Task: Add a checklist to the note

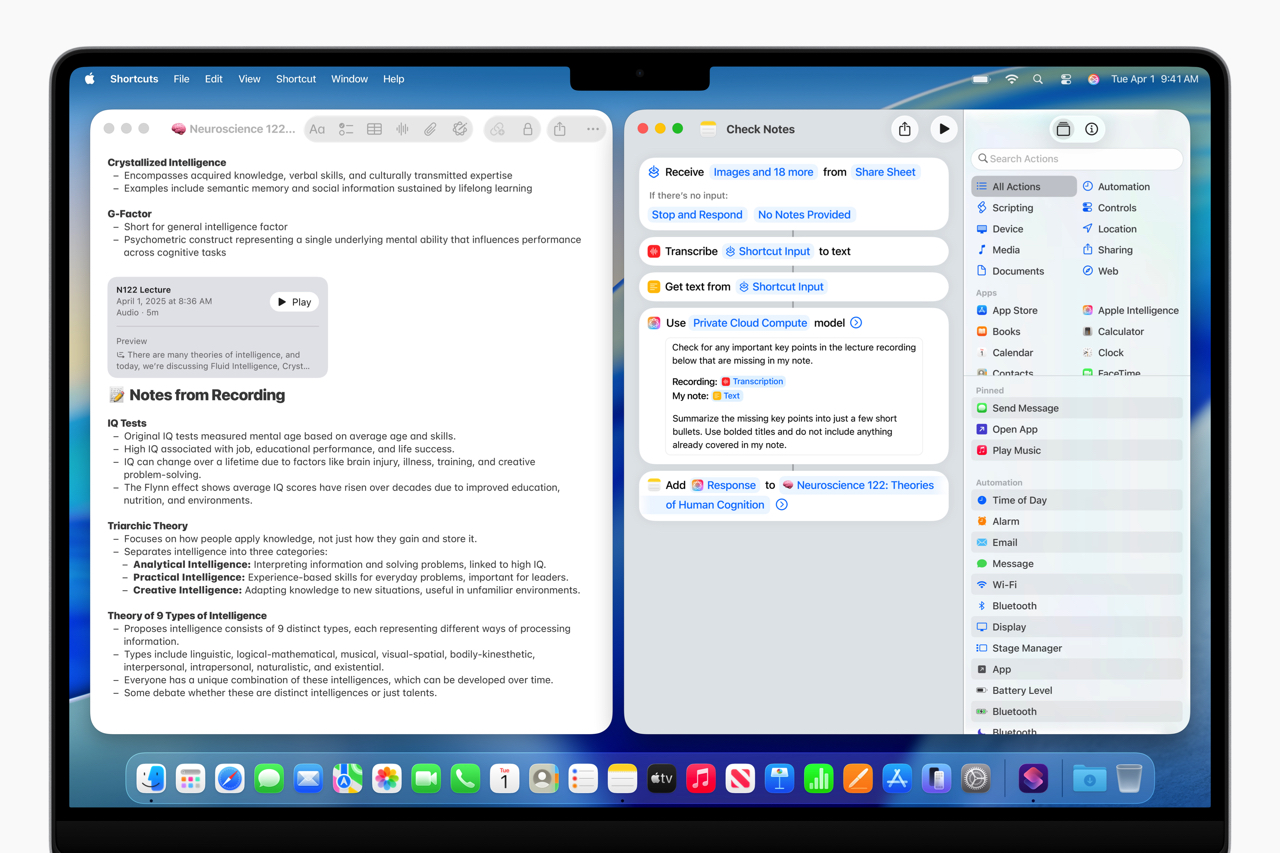Action: (x=346, y=129)
